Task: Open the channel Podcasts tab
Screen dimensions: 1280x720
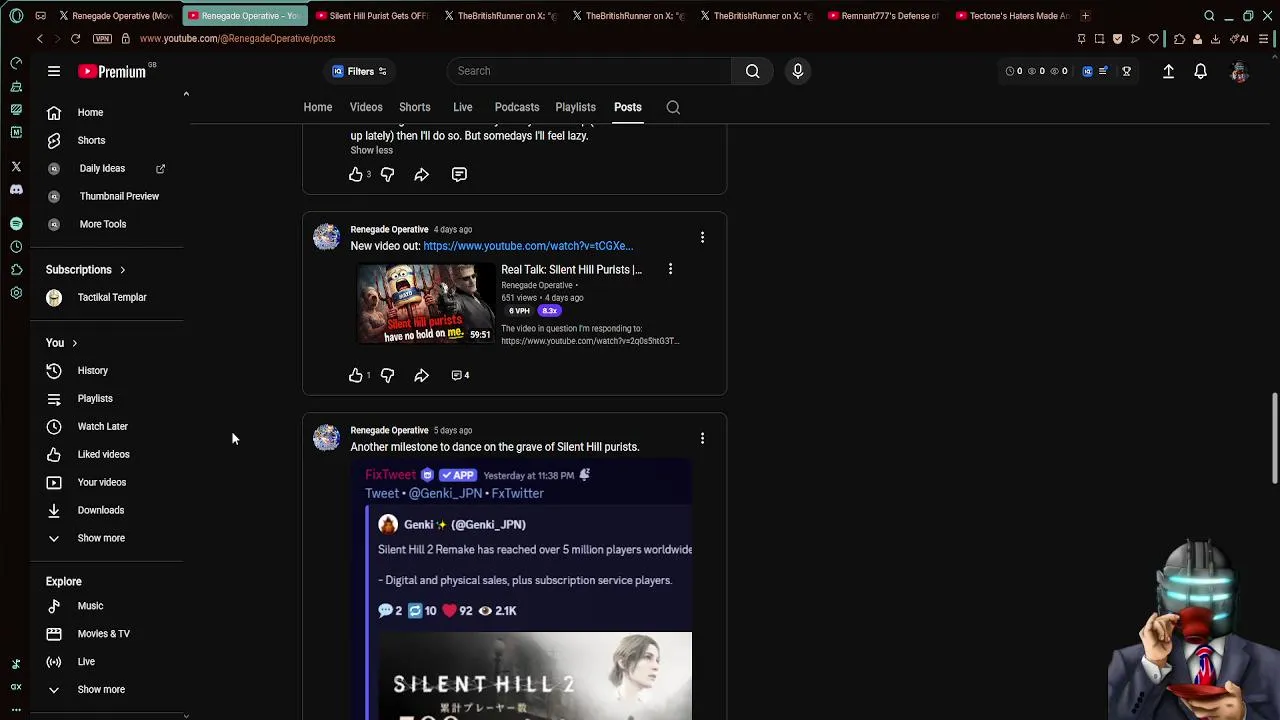Action: coord(516,107)
